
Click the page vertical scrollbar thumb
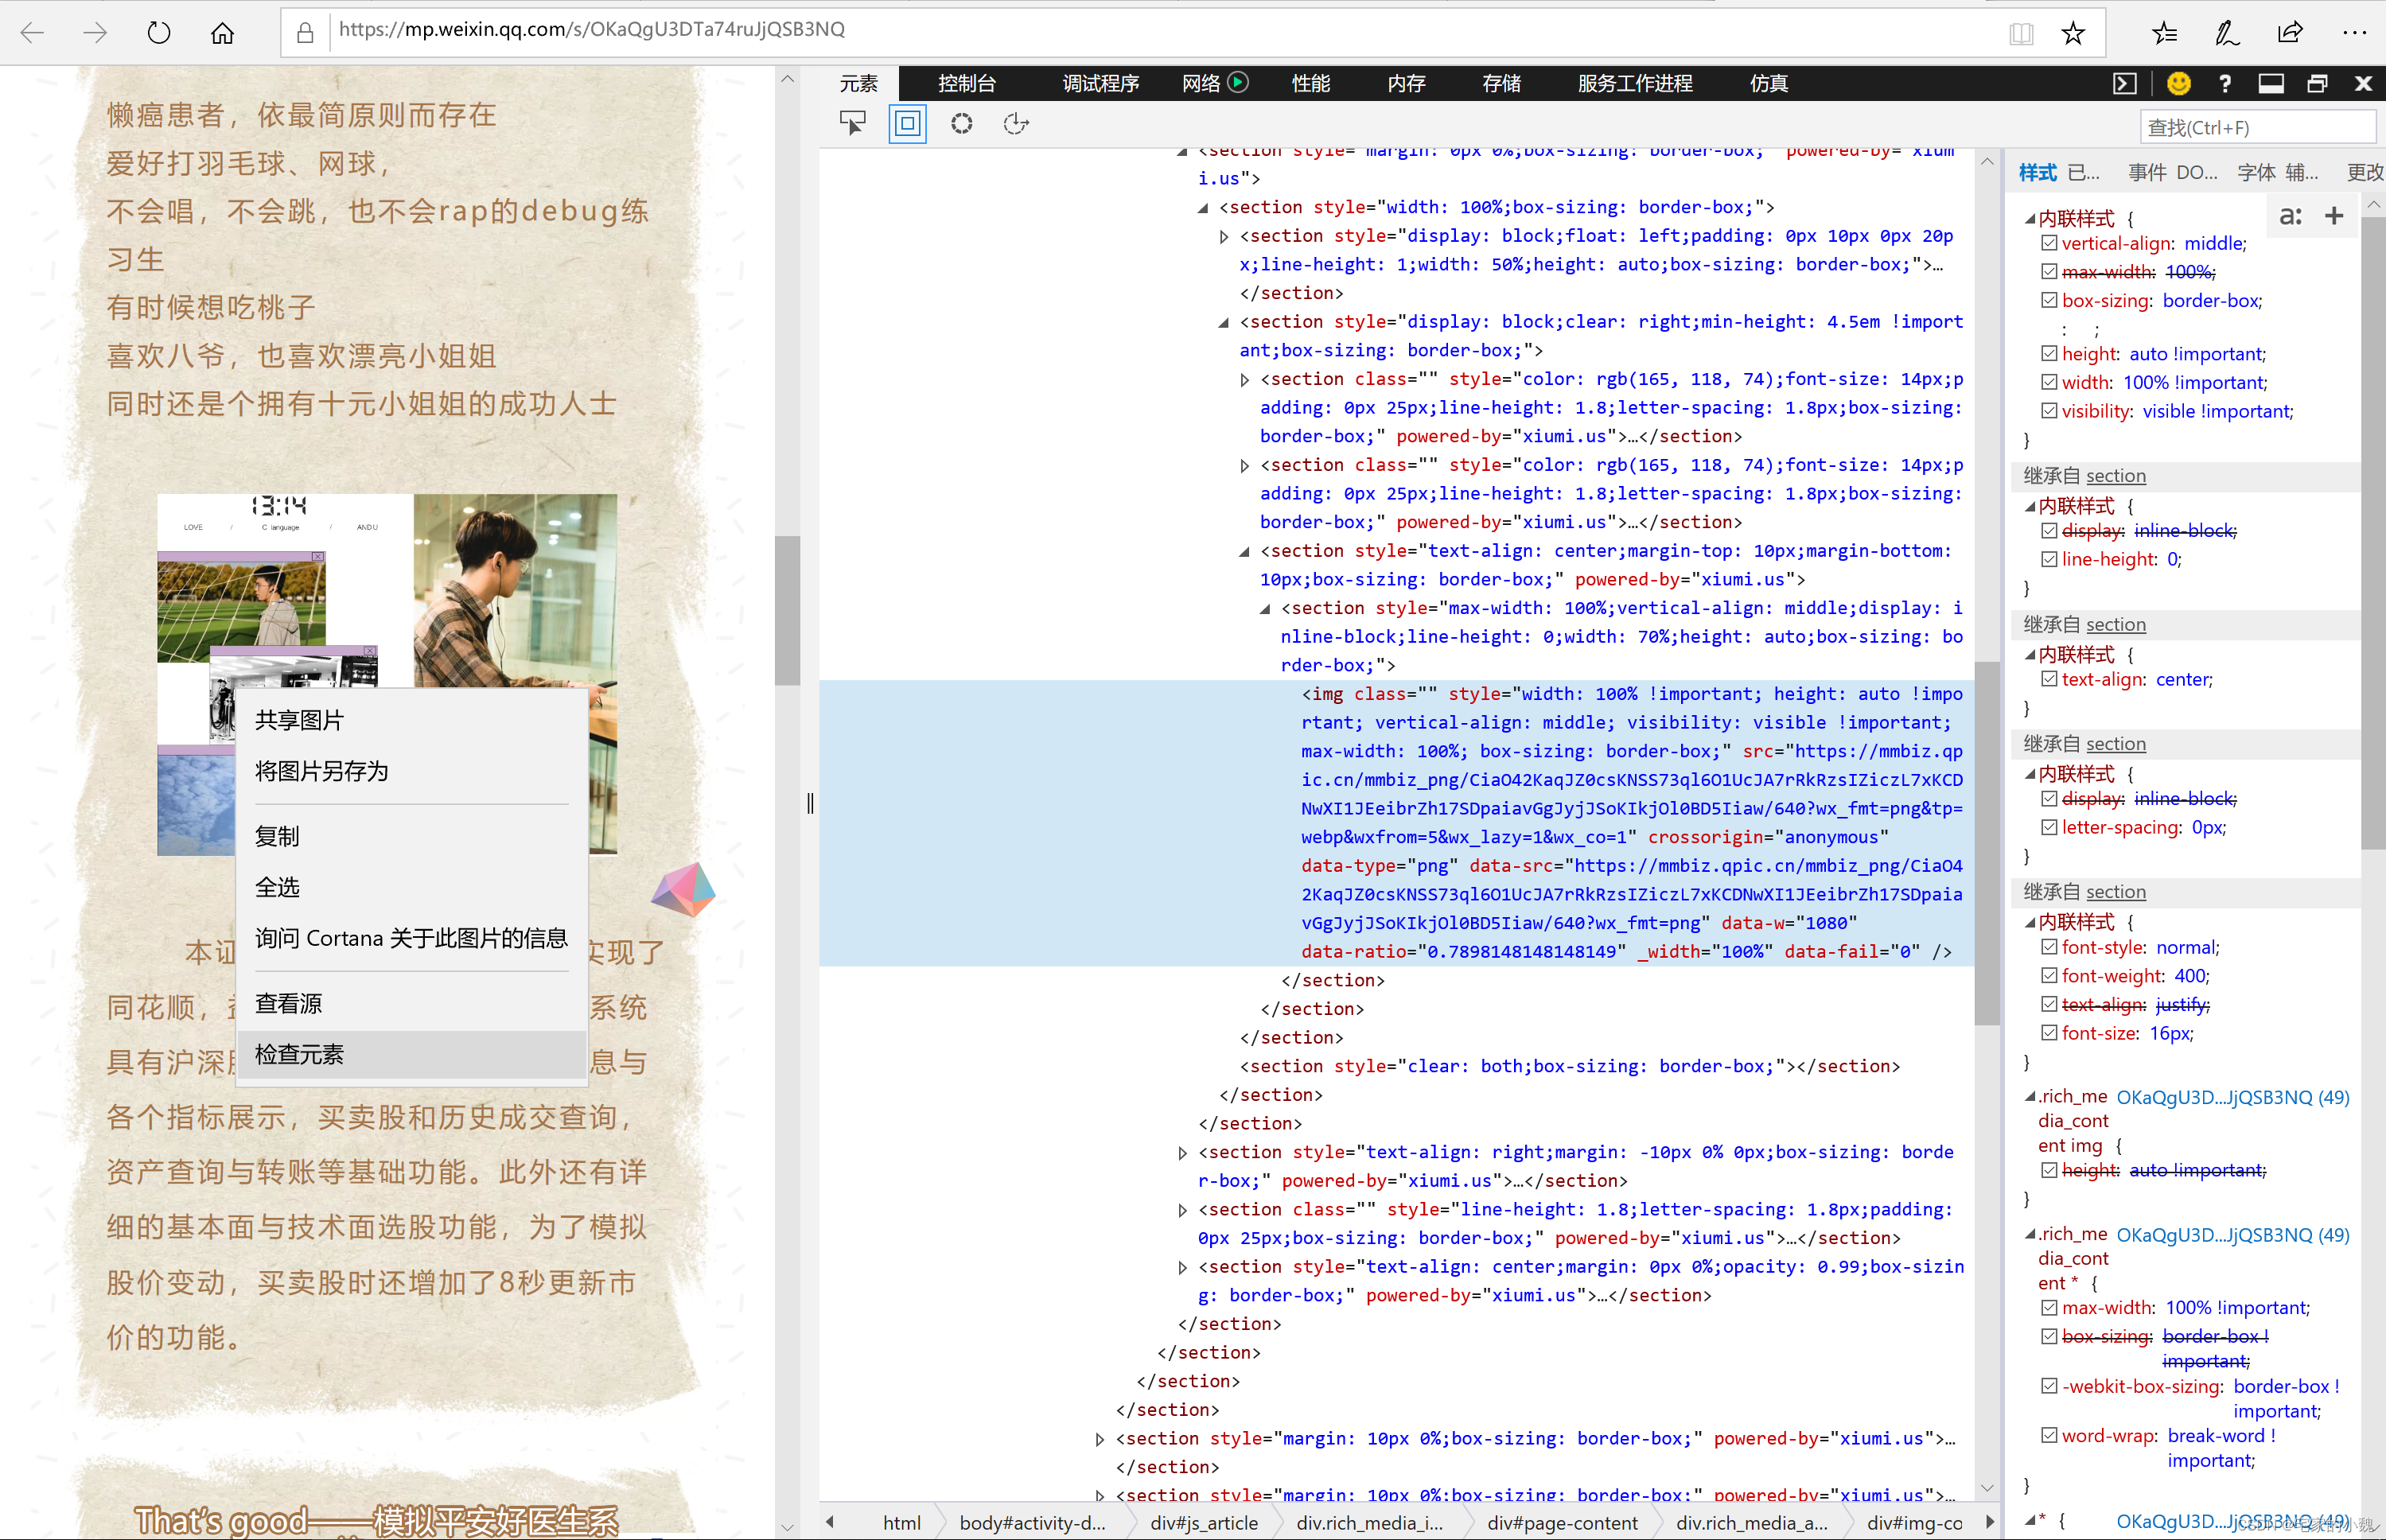787,610
